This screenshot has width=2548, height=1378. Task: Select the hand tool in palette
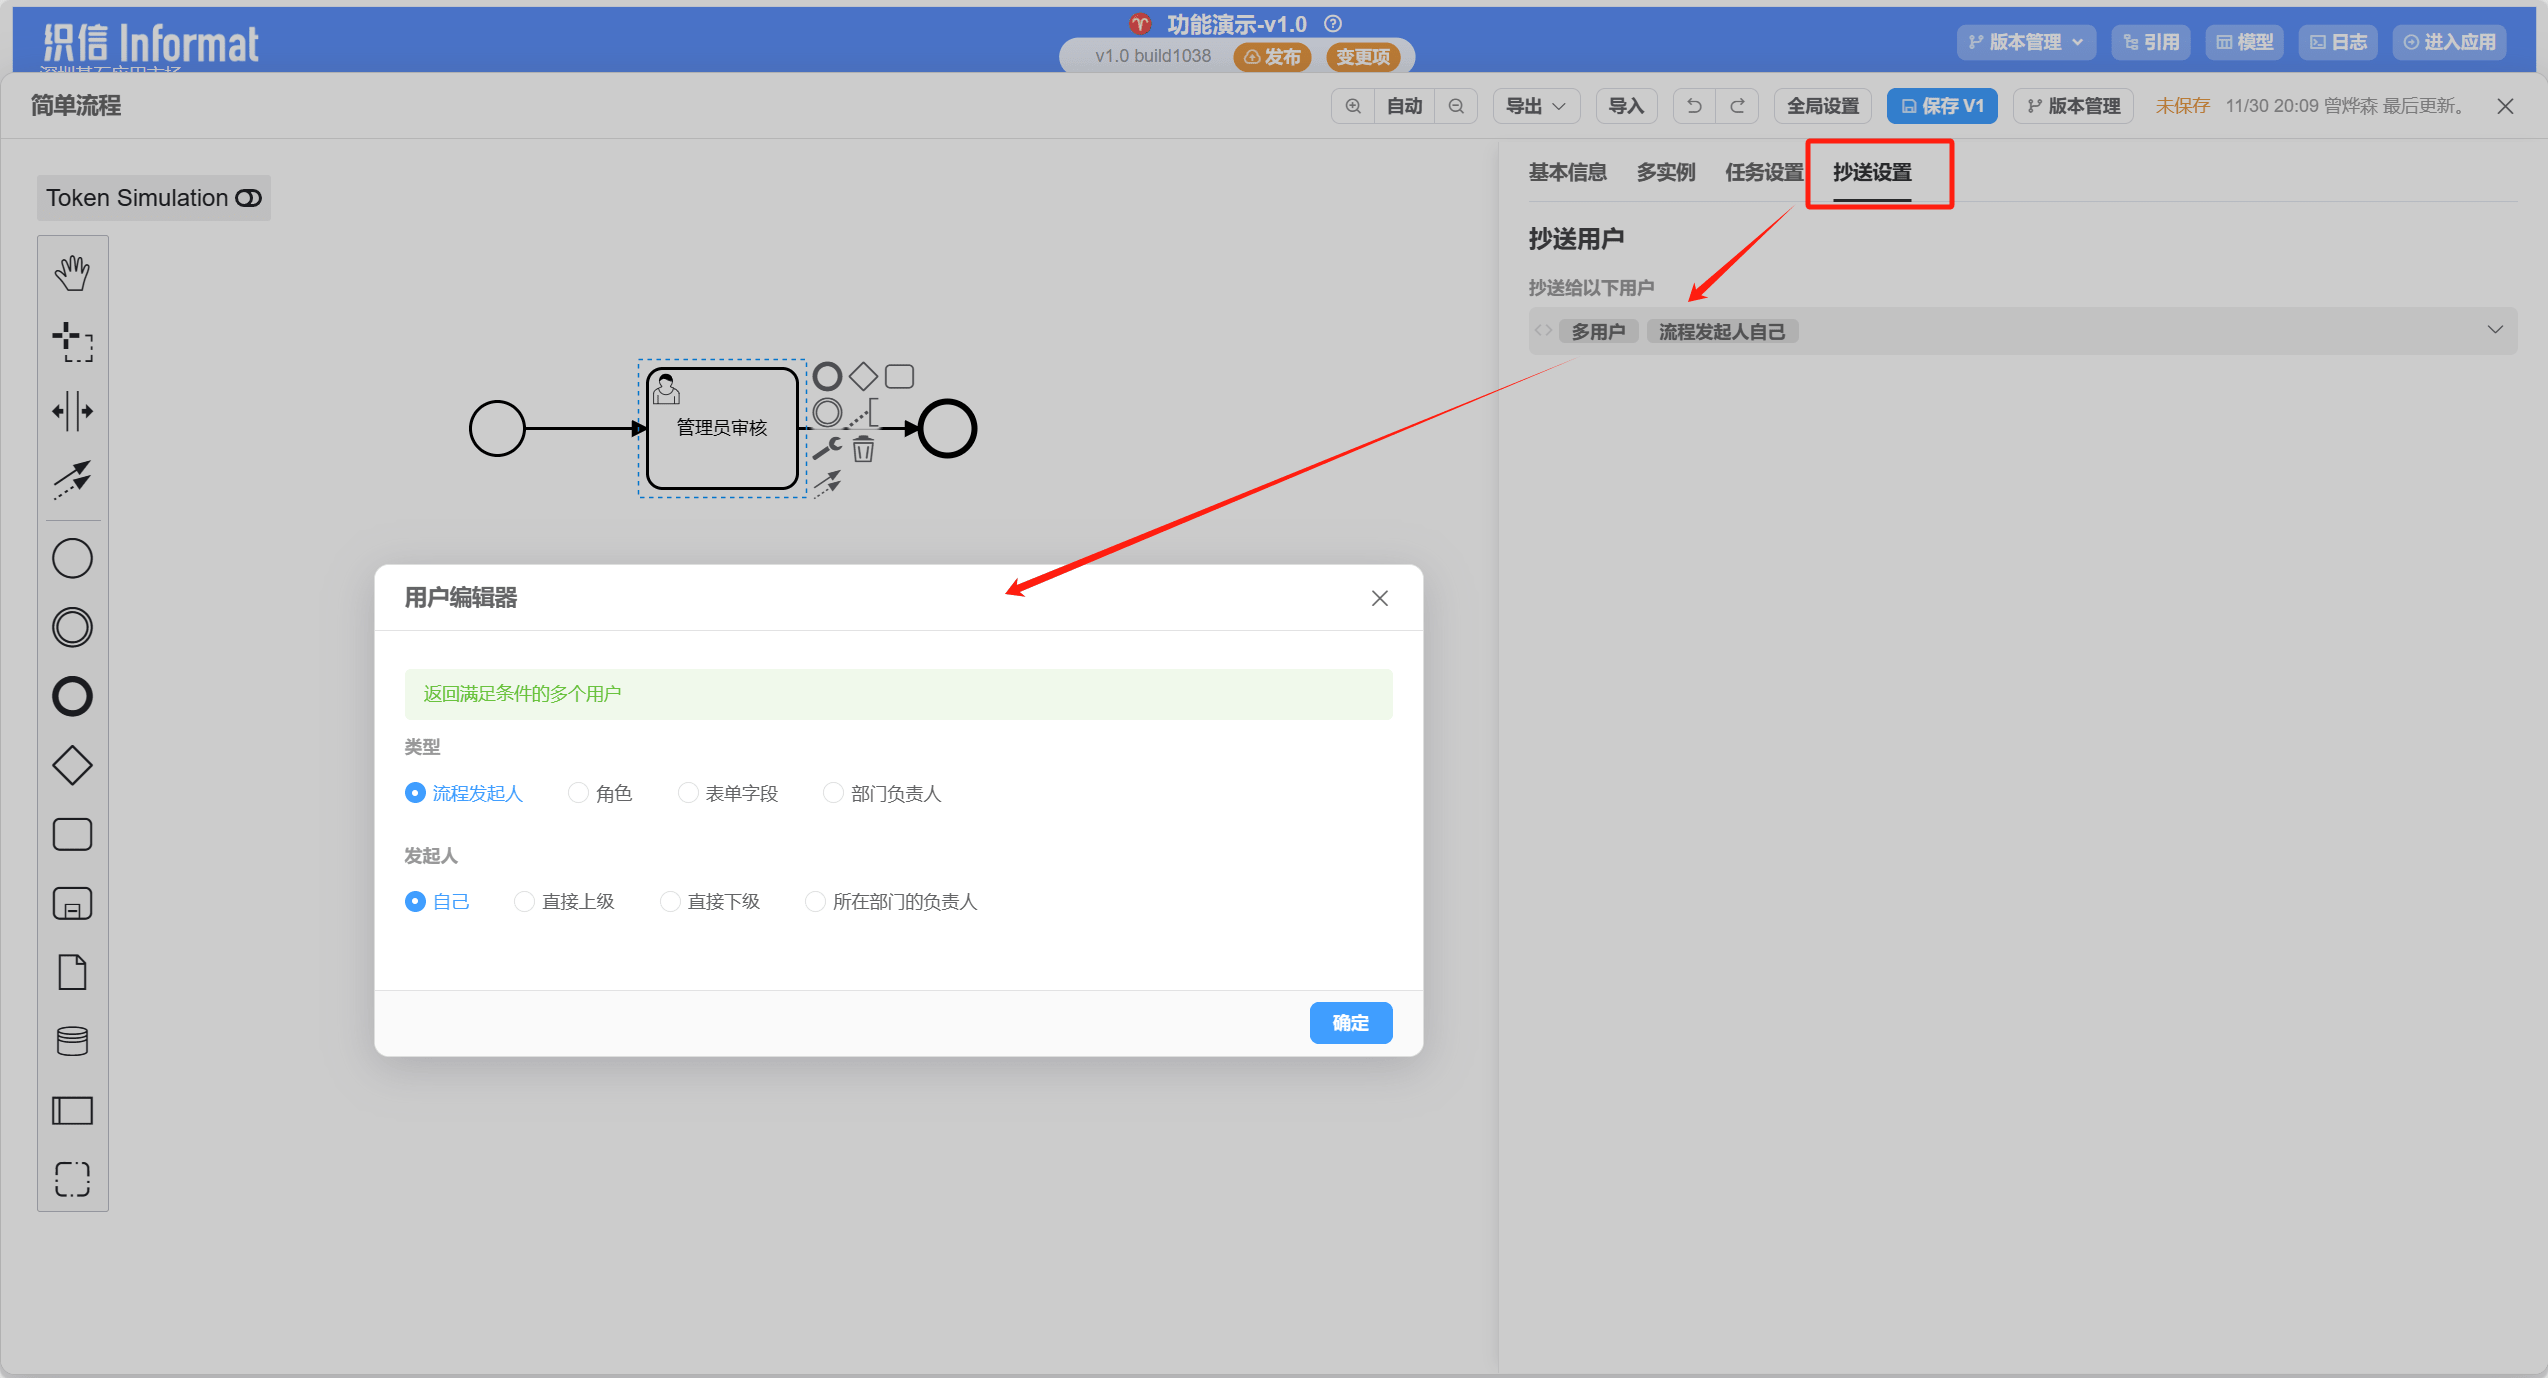click(72, 273)
